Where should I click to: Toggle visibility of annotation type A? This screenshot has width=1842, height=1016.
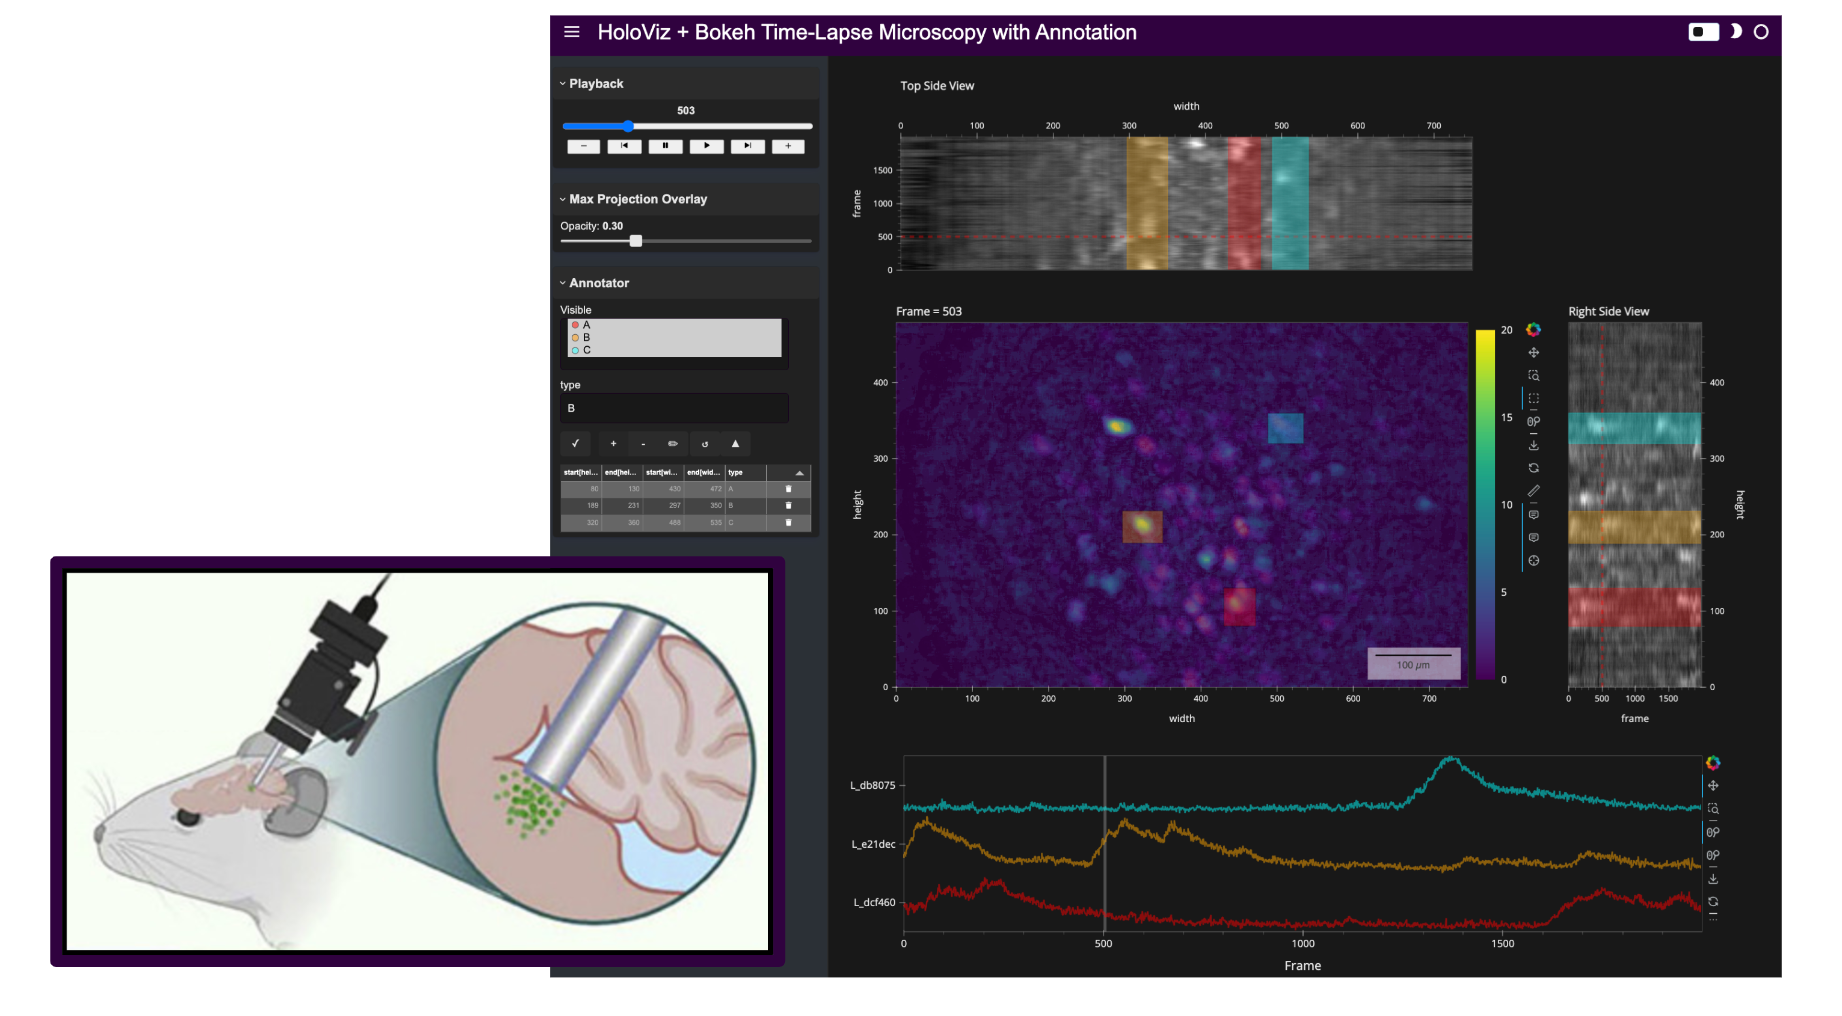(x=675, y=325)
